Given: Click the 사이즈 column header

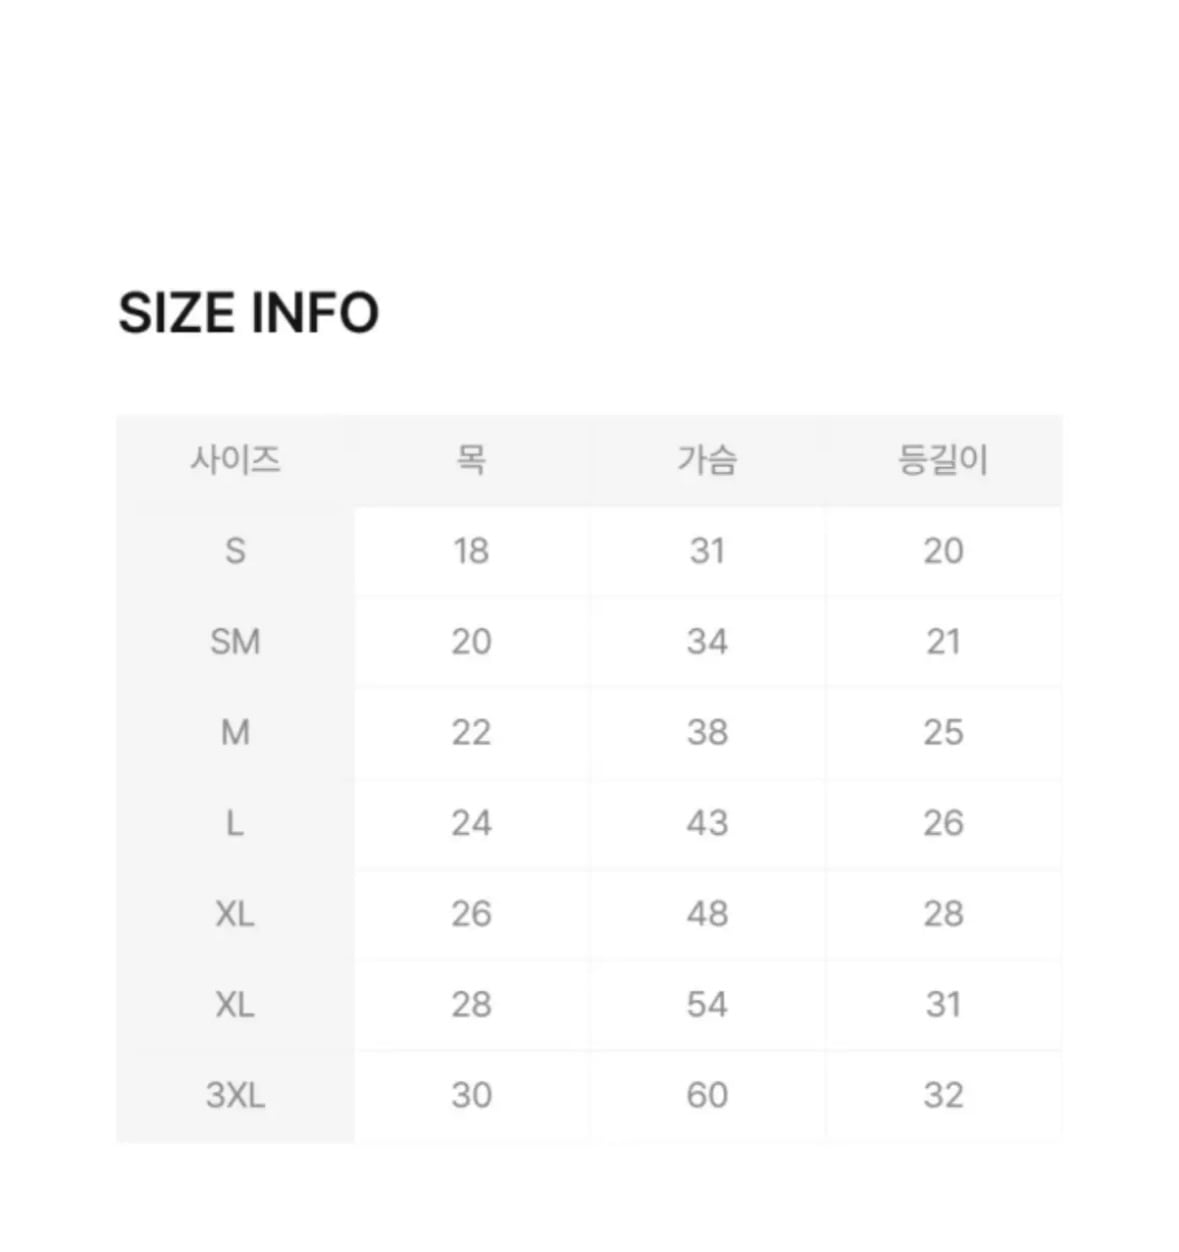Looking at the screenshot, I should 235,460.
